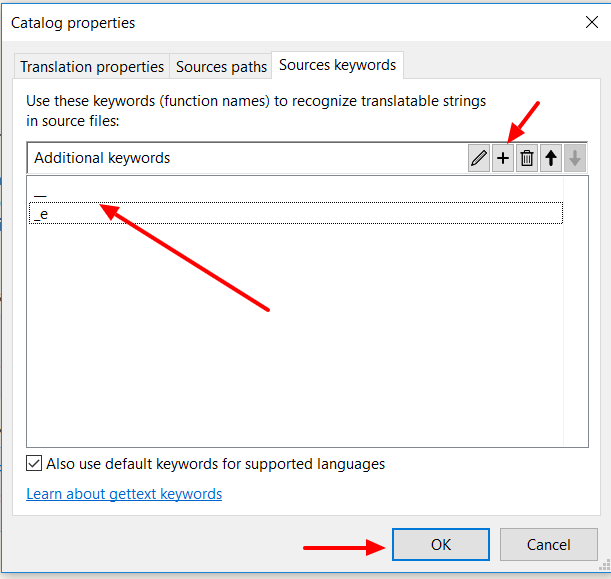Move keyword up with up arrow
The image size is (611, 579).
click(551, 158)
